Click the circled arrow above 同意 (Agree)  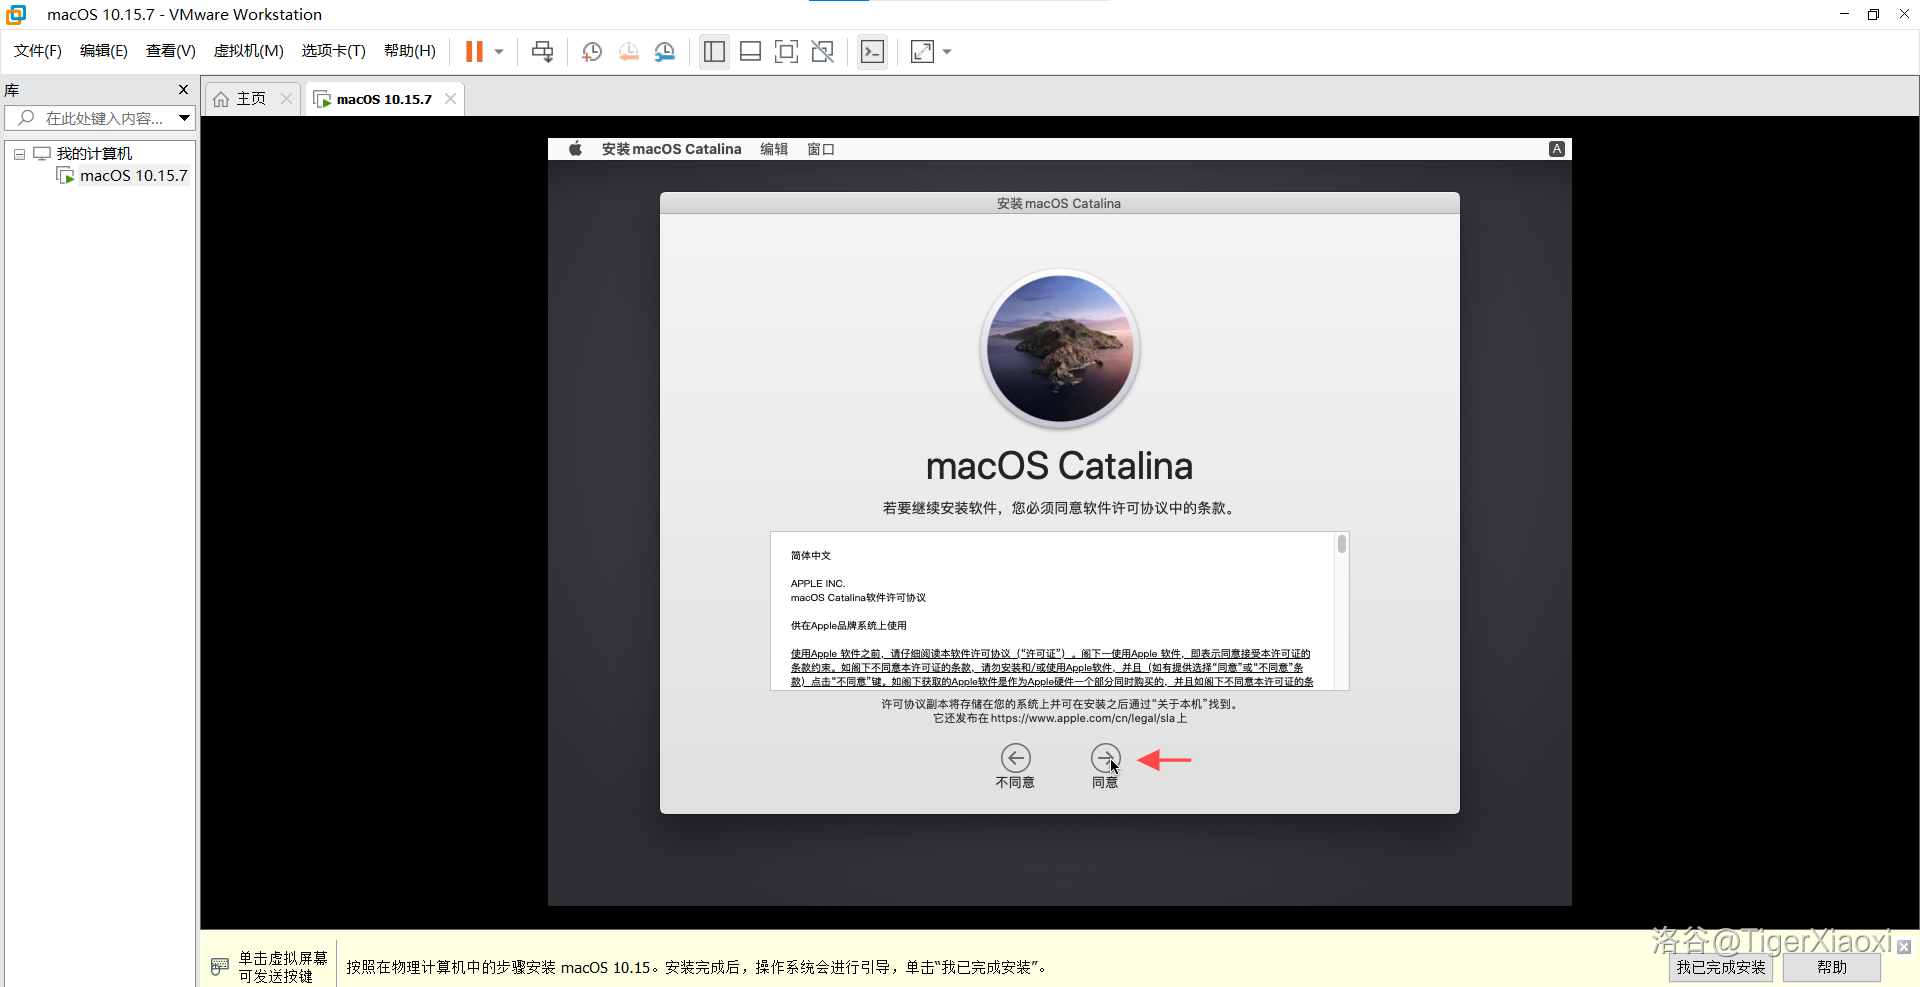[1105, 758]
